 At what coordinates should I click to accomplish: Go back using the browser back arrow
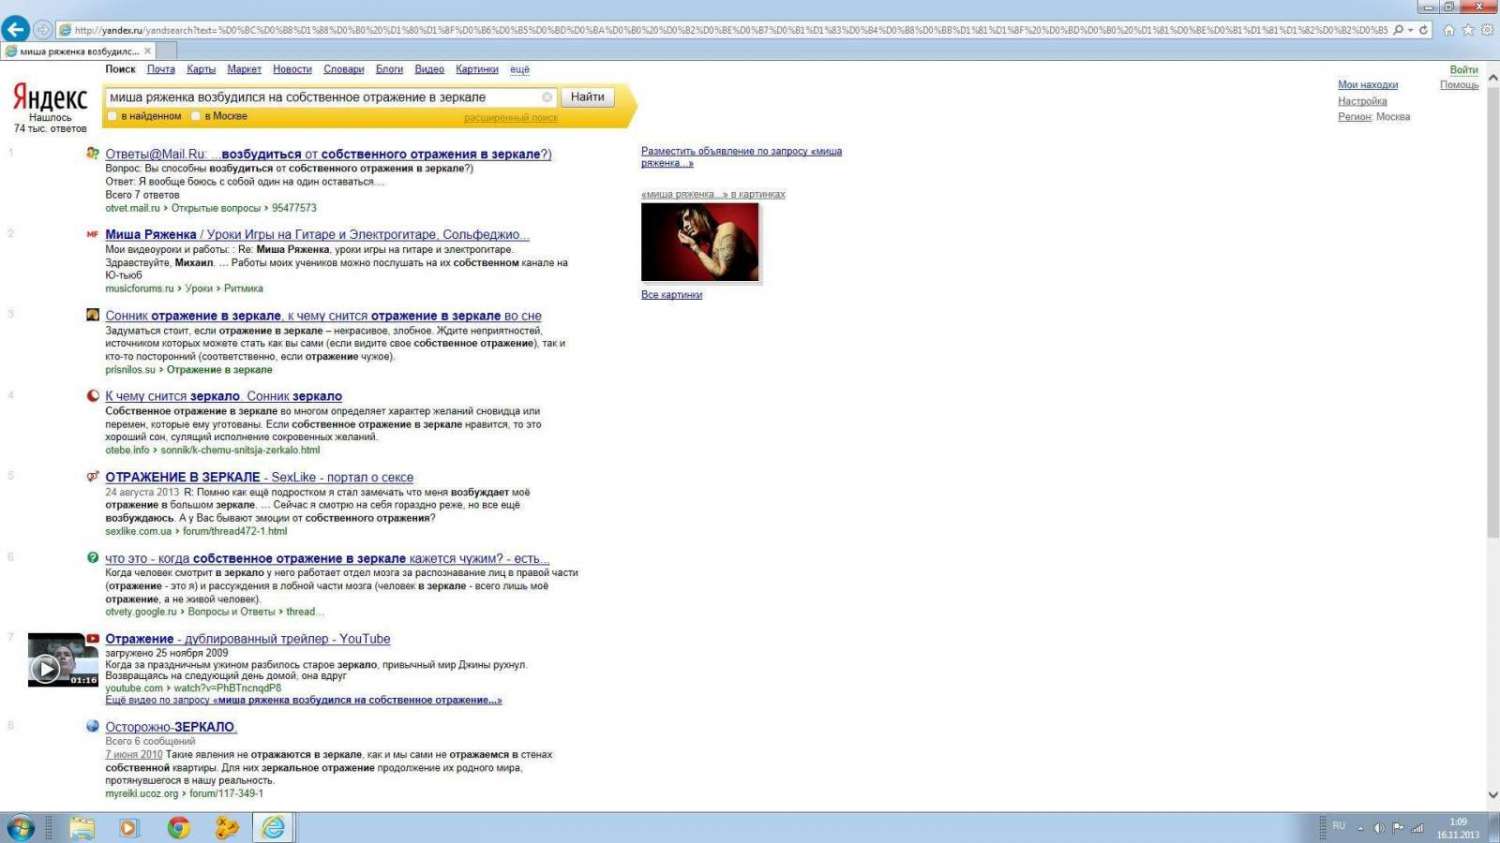[x=16, y=29]
